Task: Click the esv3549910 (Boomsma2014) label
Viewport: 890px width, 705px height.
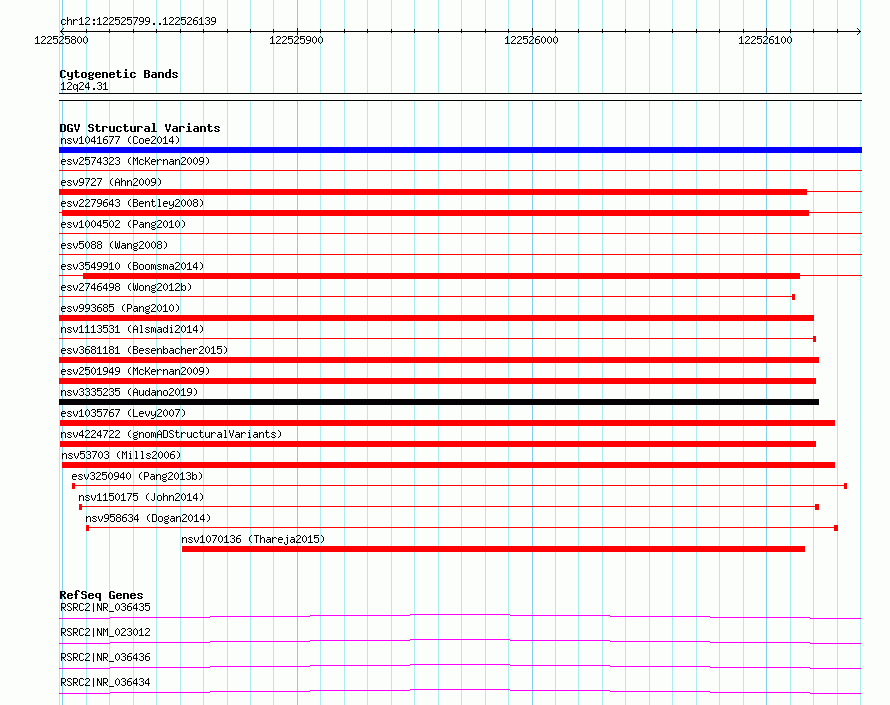Action: [132, 266]
